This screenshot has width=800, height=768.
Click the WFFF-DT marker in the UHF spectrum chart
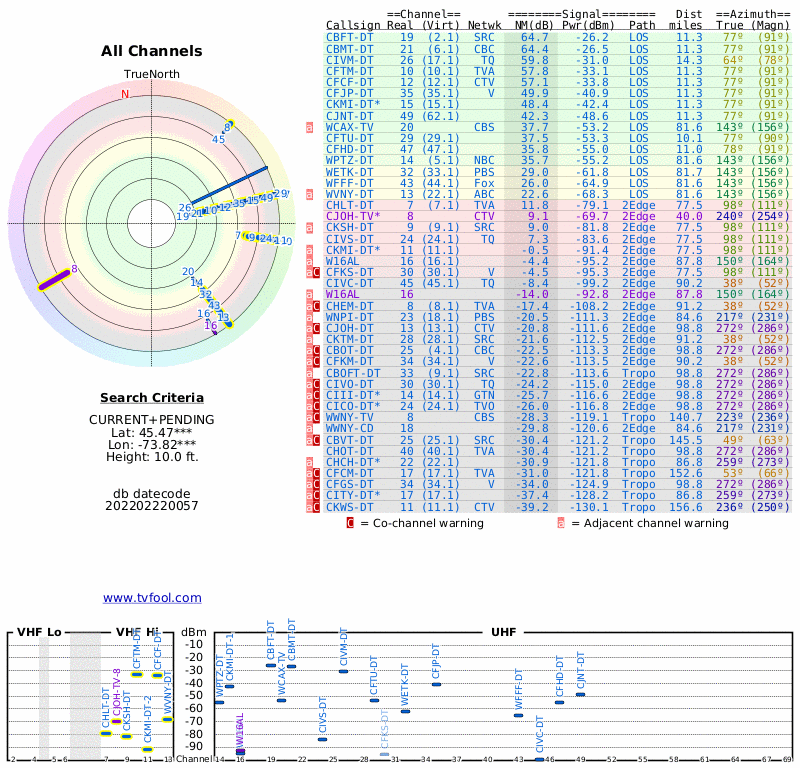518,715
